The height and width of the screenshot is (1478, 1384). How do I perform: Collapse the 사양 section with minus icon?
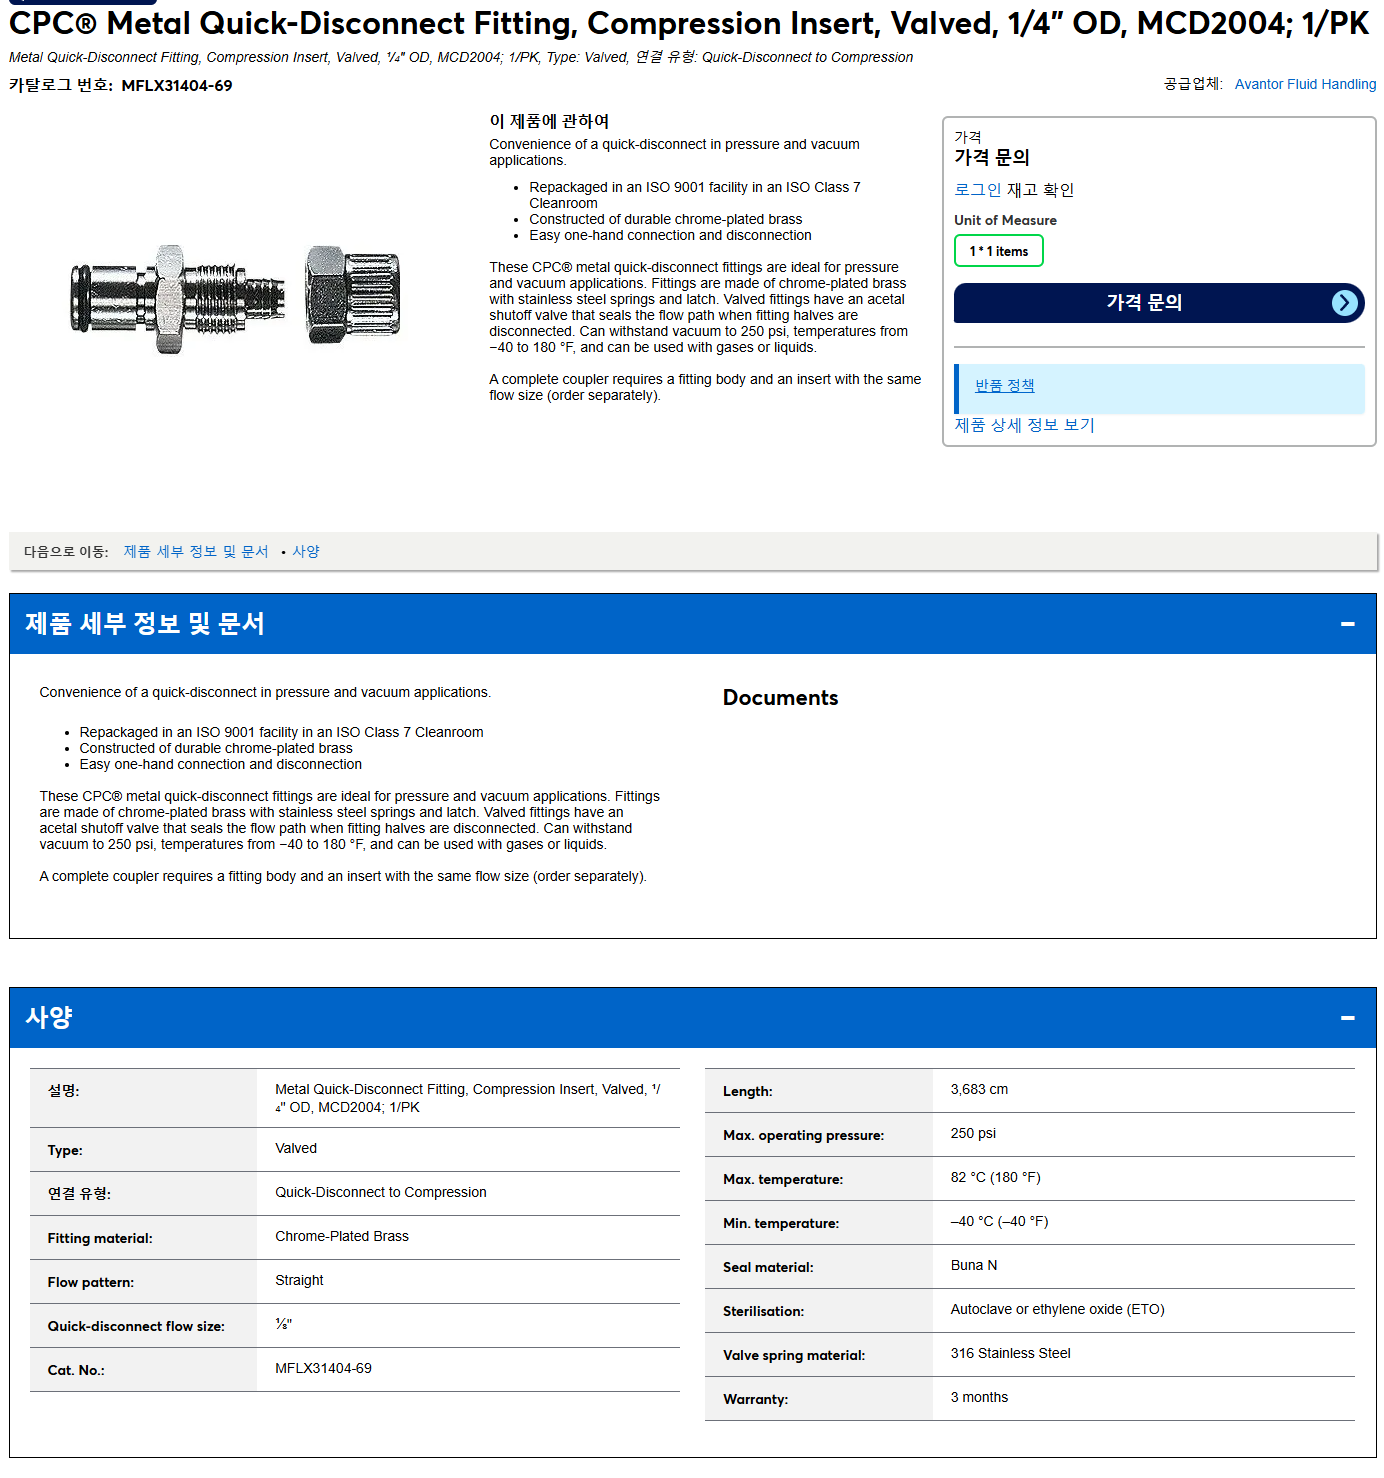click(x=1347, y=1018)
